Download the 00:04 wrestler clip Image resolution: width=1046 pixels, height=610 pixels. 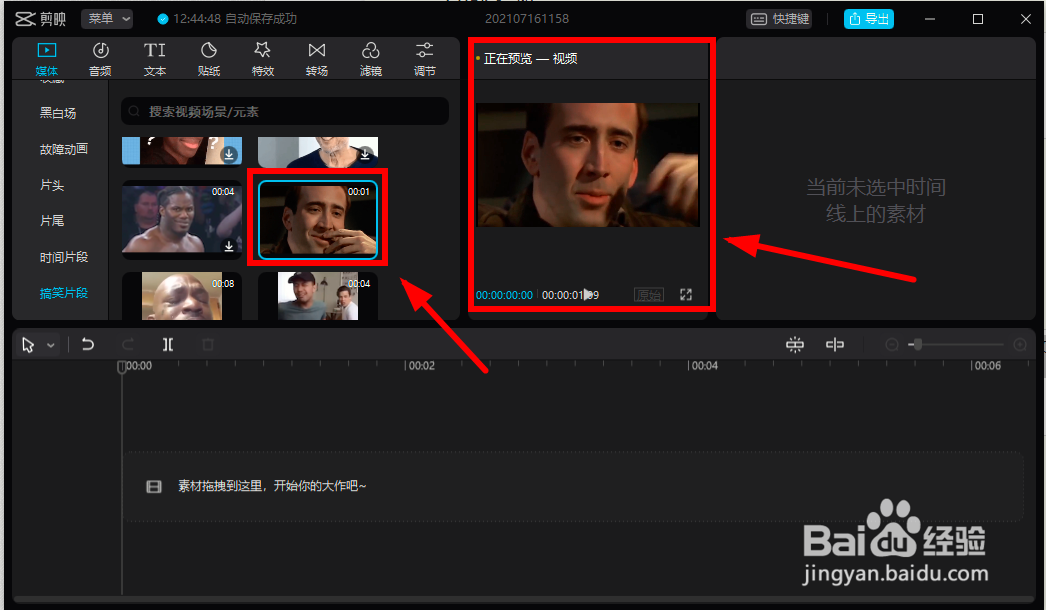point(229,246)
